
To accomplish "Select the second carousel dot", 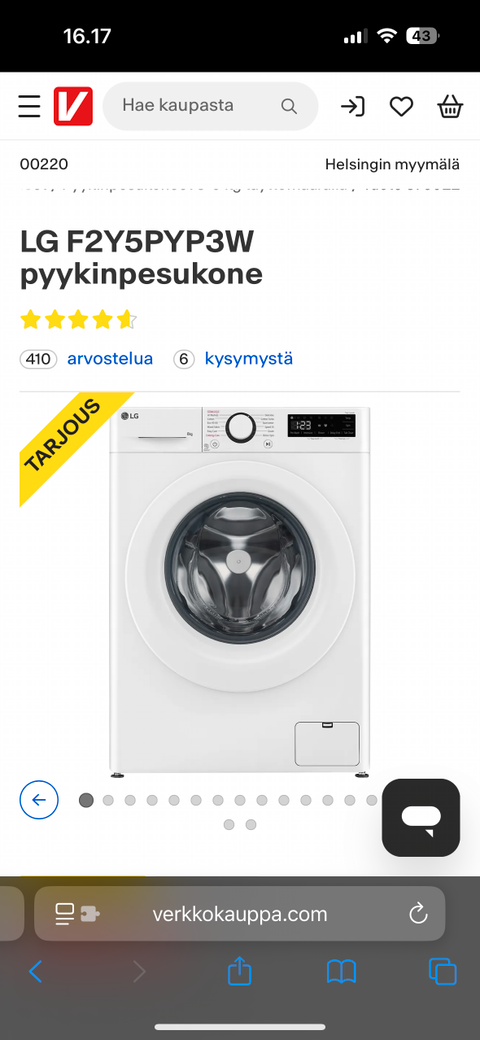I will point(108,800).
